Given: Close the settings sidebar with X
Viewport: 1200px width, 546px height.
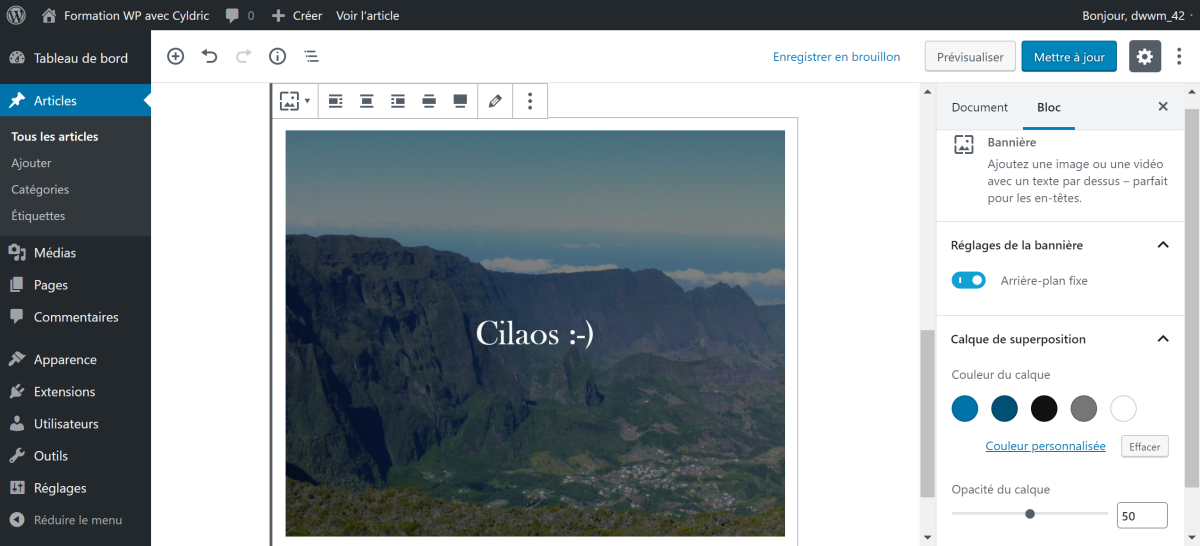Looking at the screenshot, I should click(x=1163, y=107).
